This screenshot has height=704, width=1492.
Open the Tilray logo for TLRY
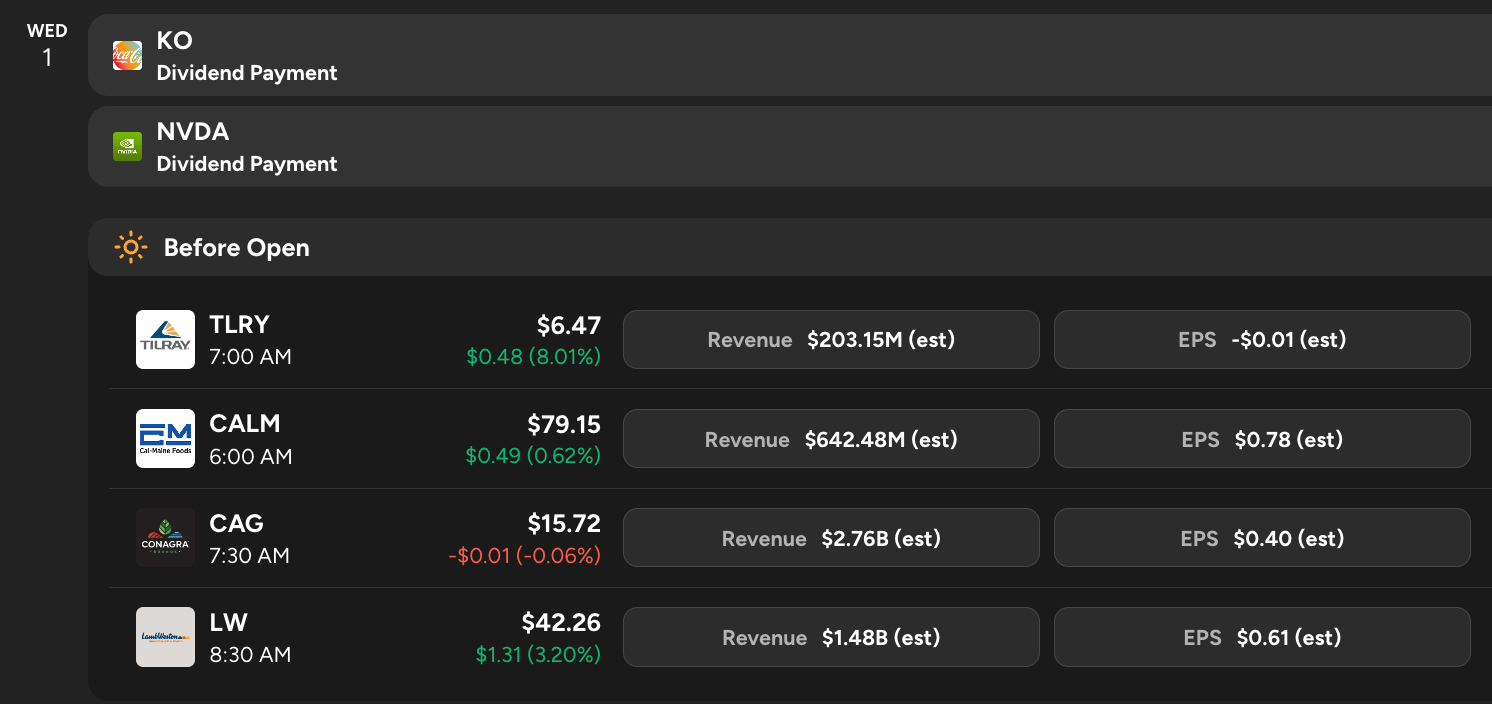click(x=165, y=340)
